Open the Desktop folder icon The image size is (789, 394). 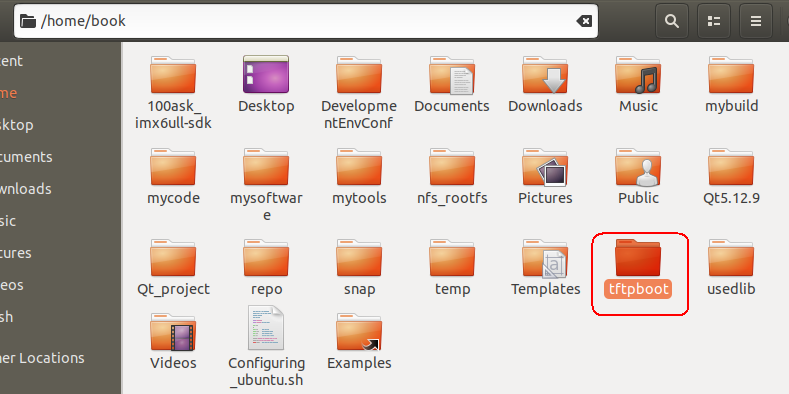click(x=266, y=74)
